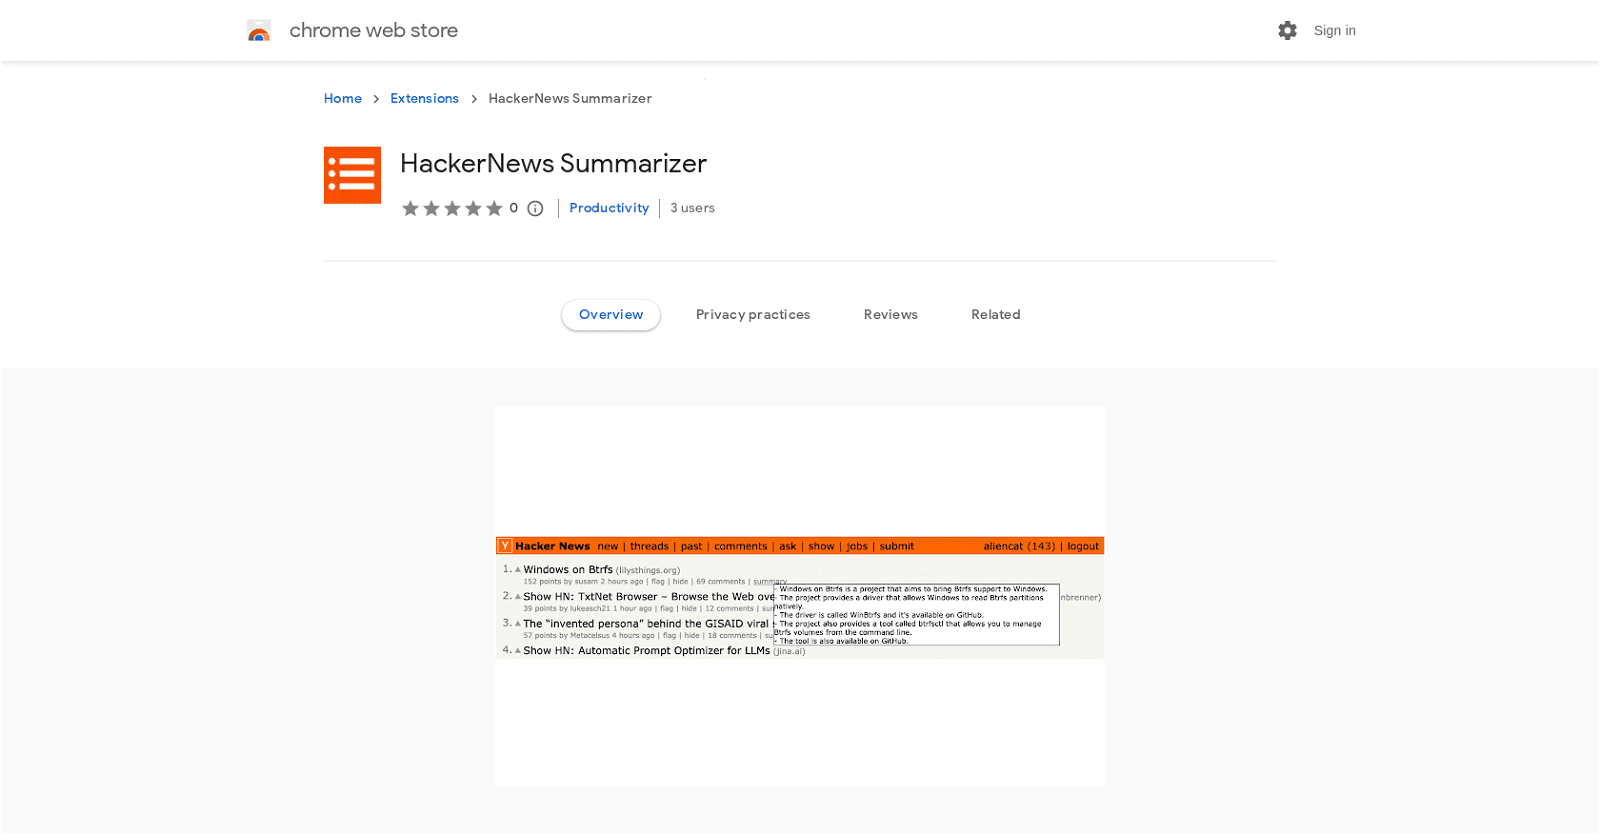Switch to the Related tab
The height and width of the screenshot is (834, 1600).
[995, 314]
